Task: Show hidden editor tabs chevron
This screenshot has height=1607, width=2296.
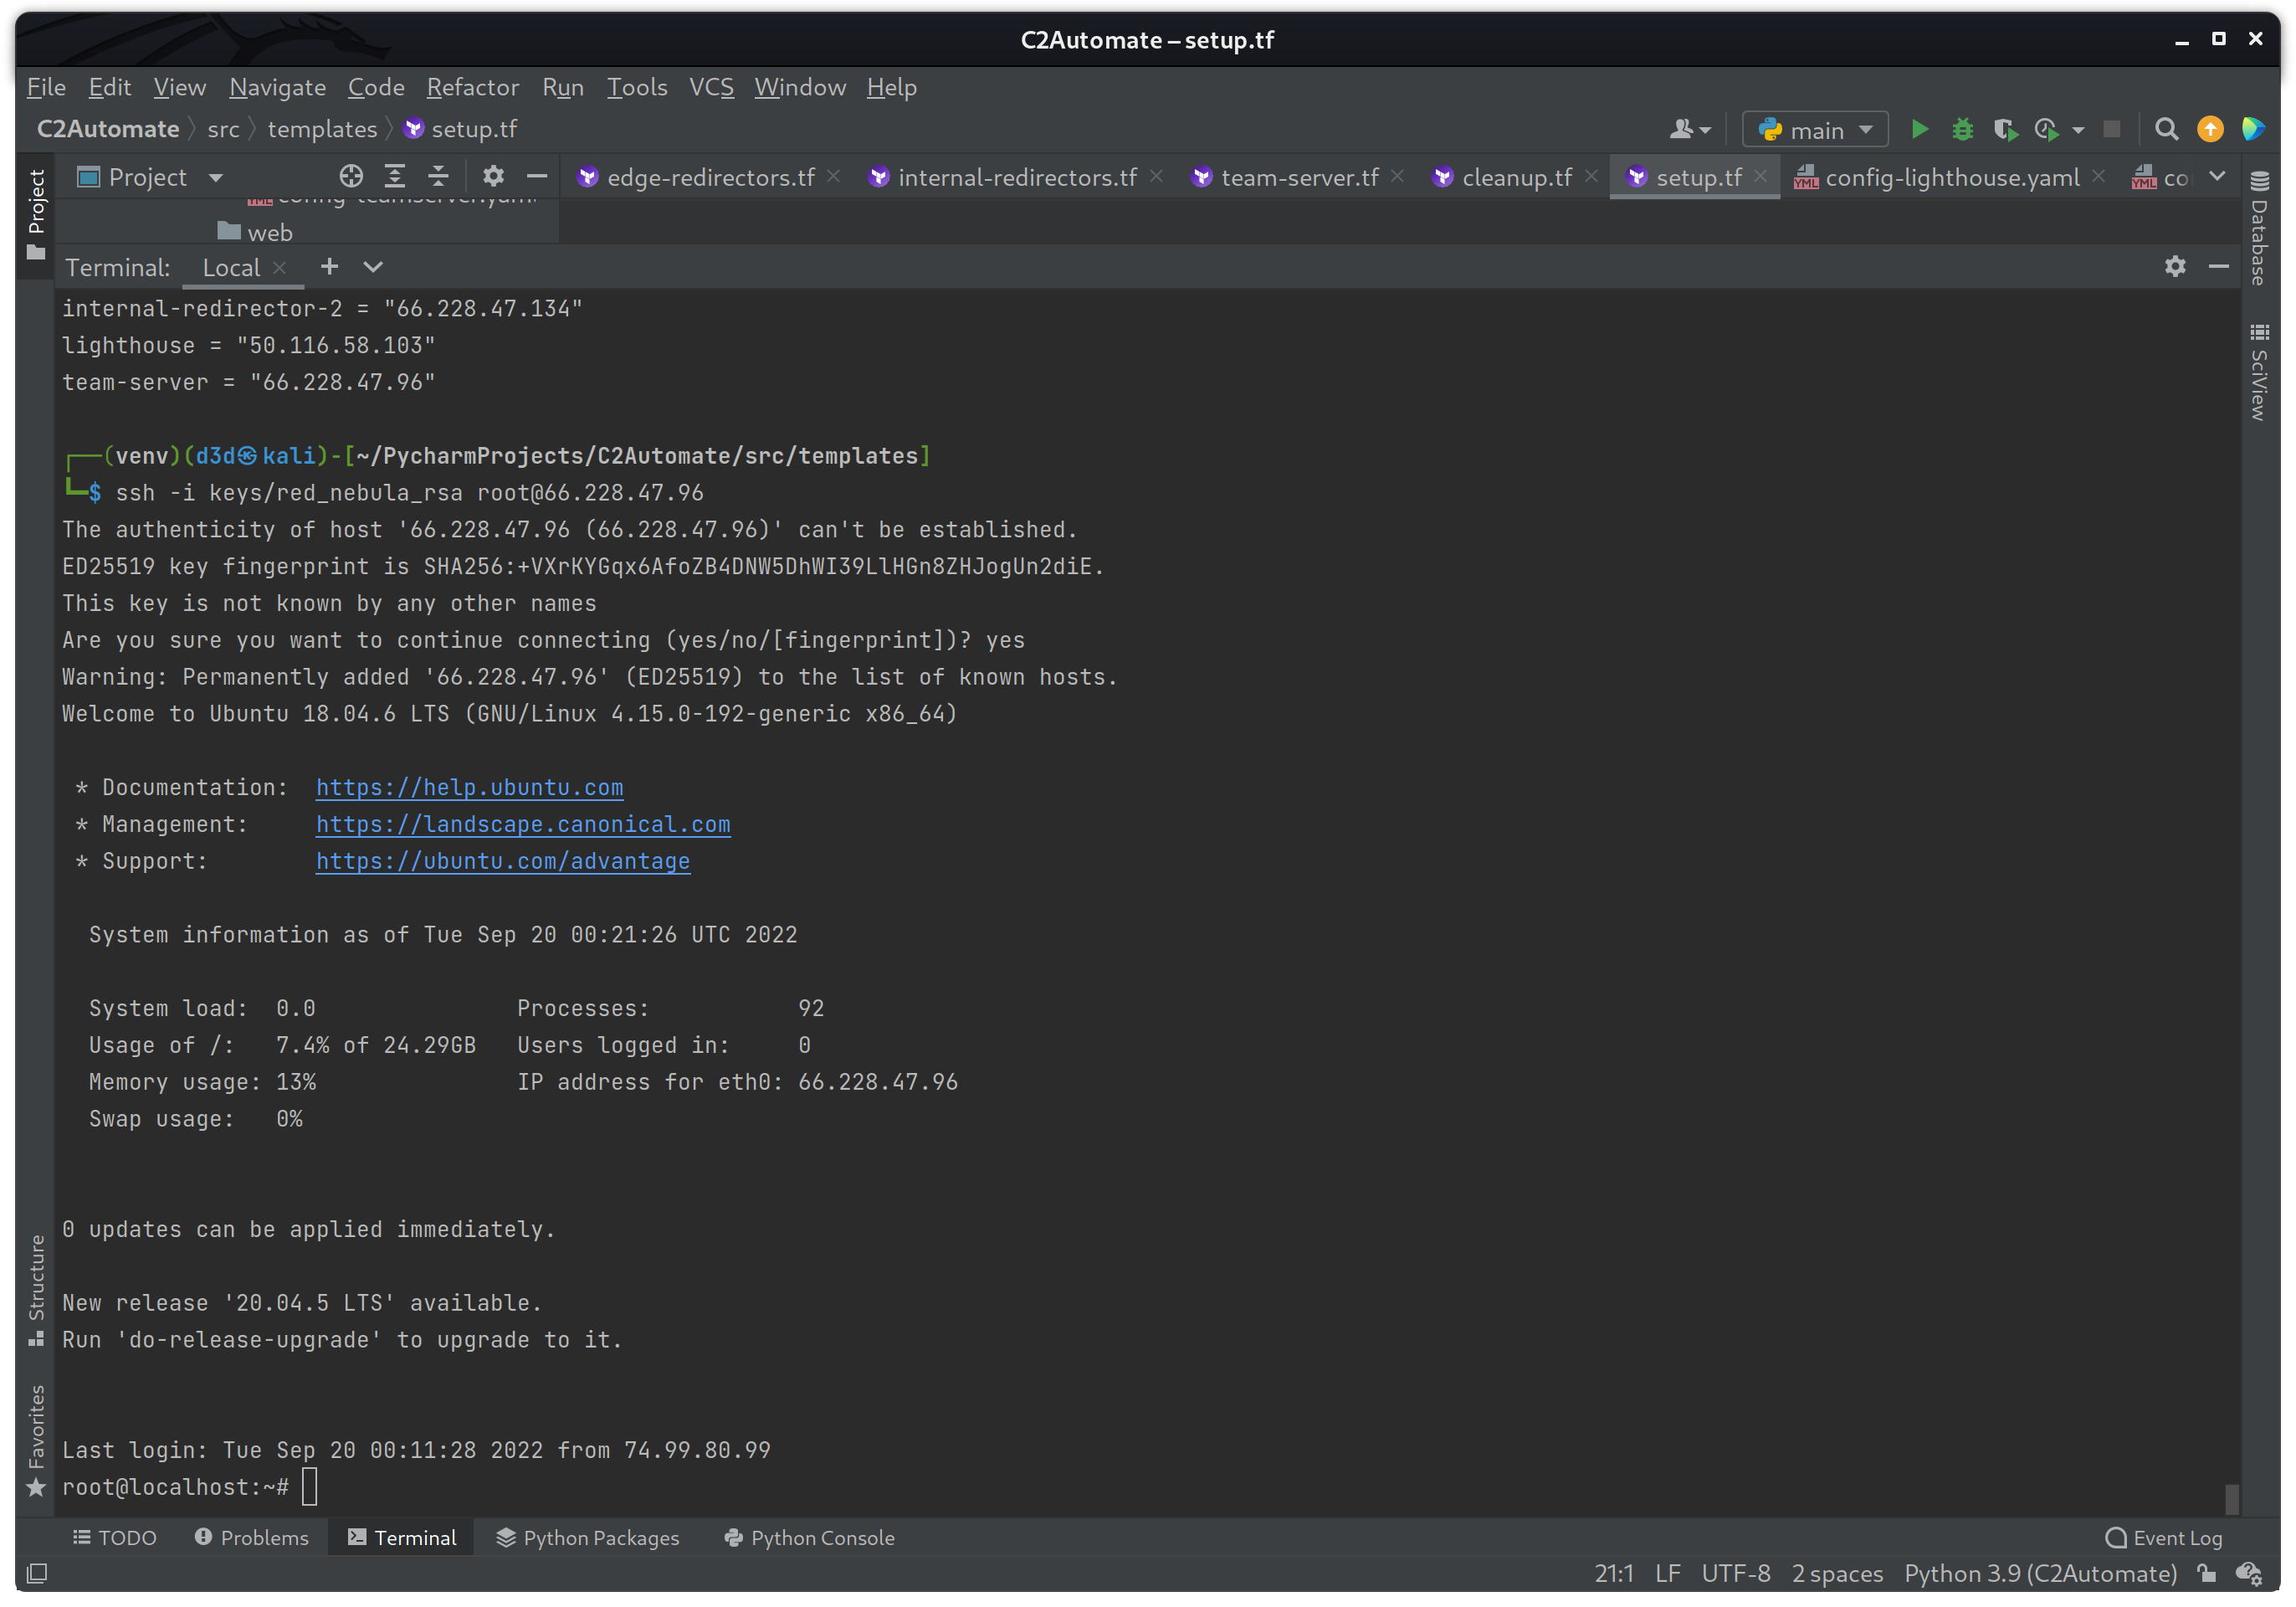Action: pos(2217,177)
